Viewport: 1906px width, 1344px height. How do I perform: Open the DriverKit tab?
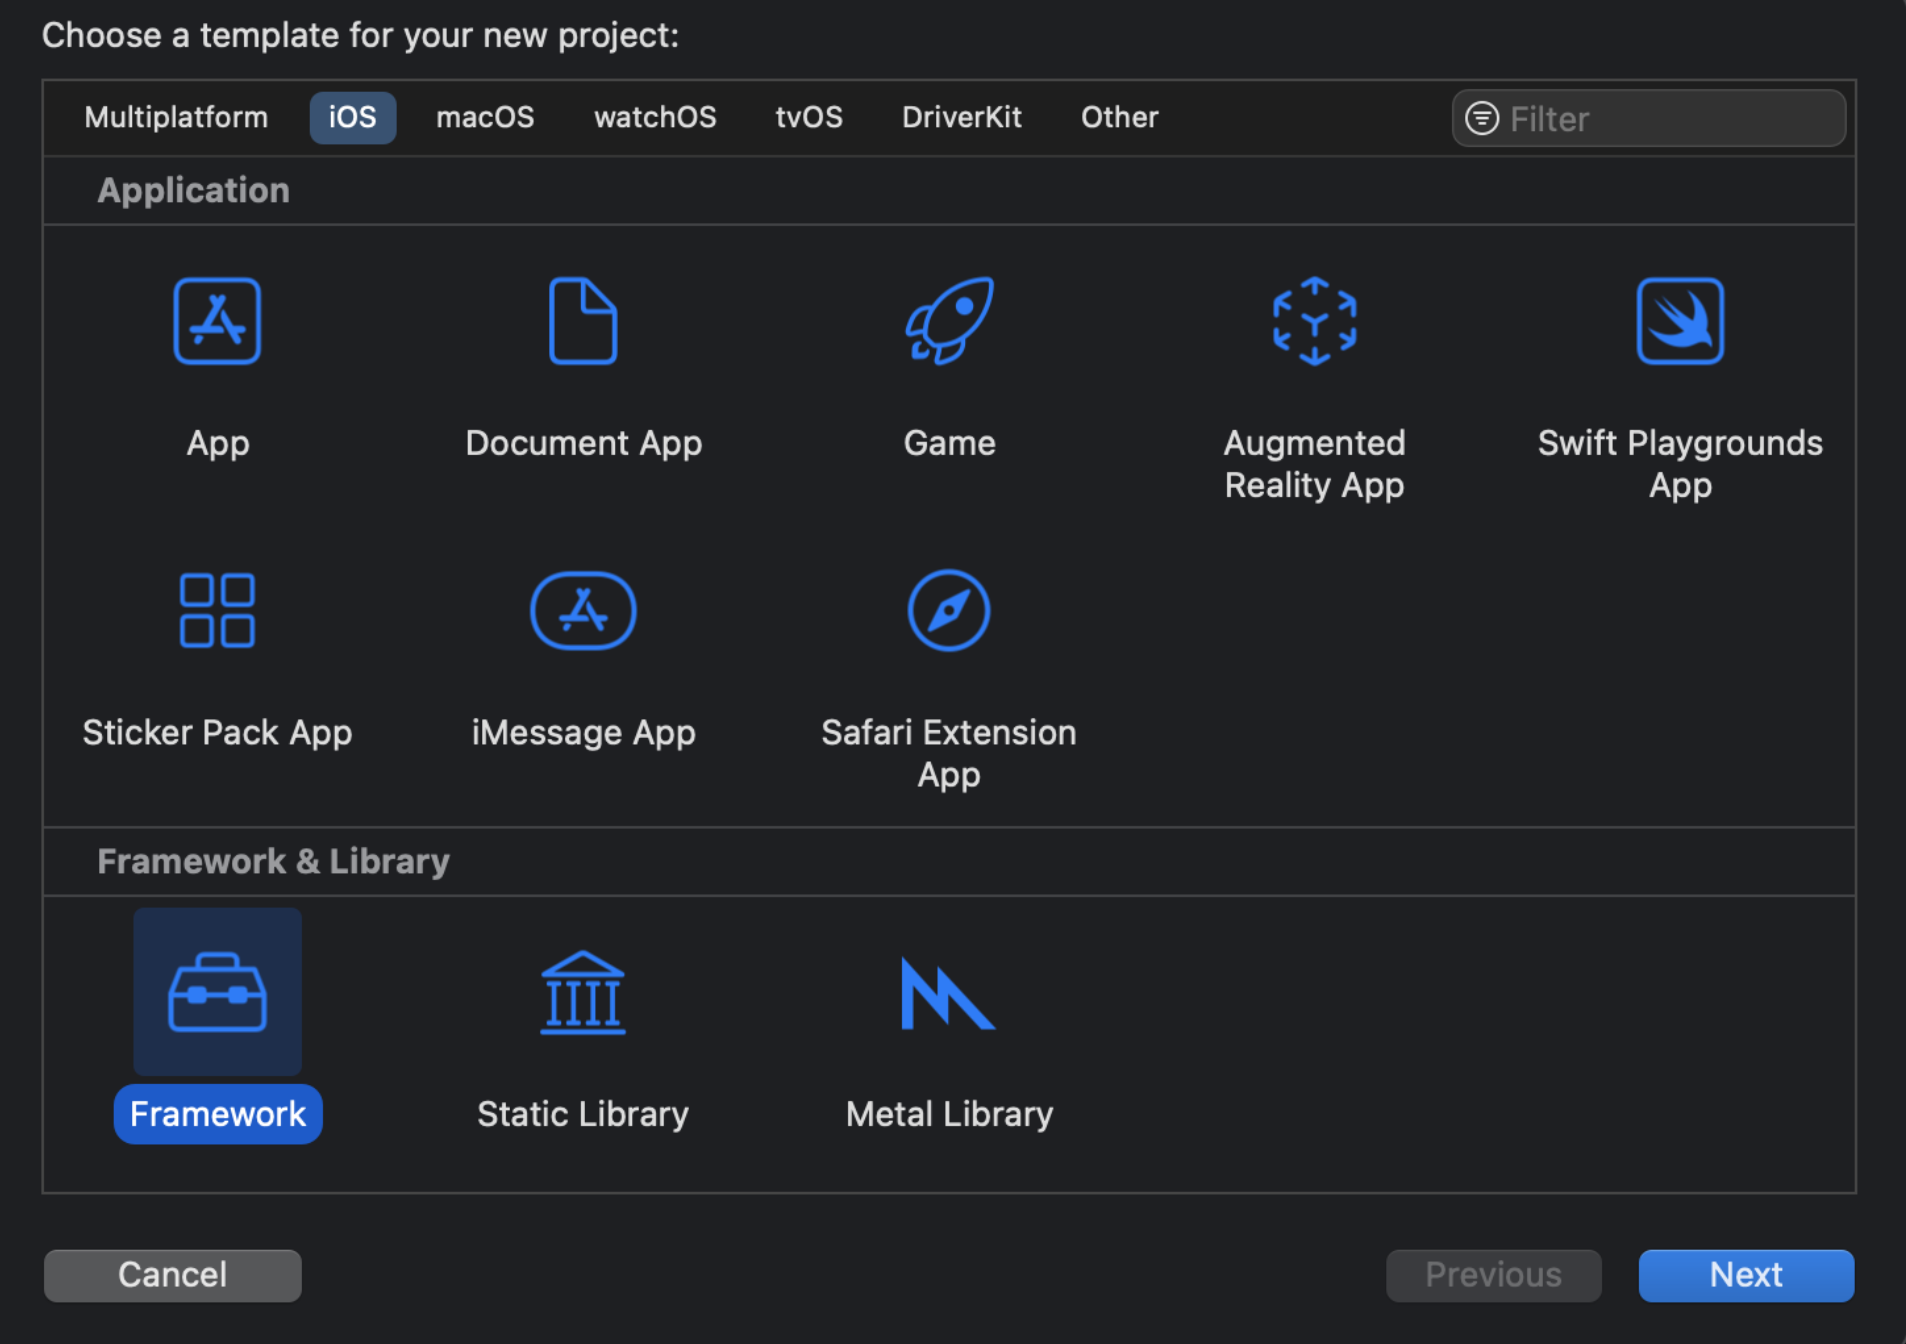point(962,117)
